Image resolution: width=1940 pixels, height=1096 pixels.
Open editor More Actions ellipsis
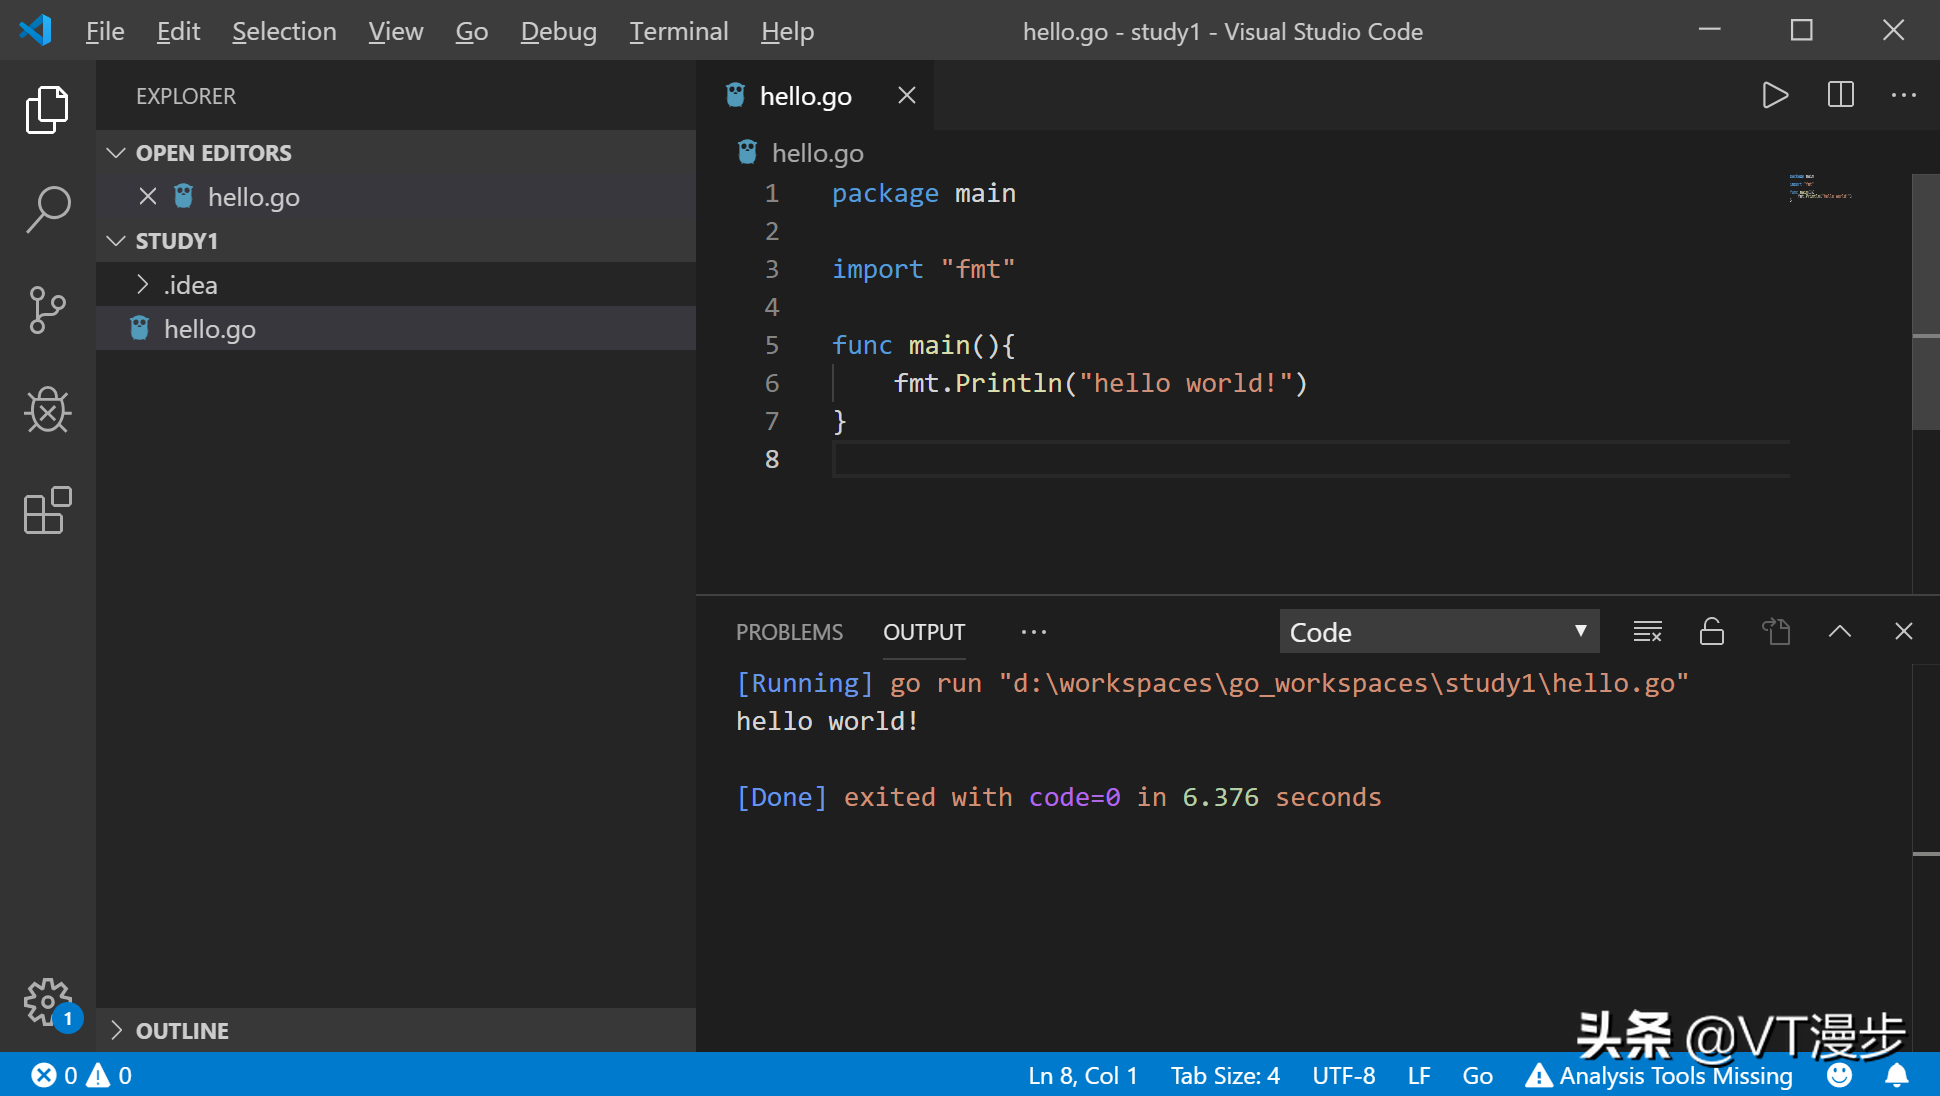coord(1904,95)
